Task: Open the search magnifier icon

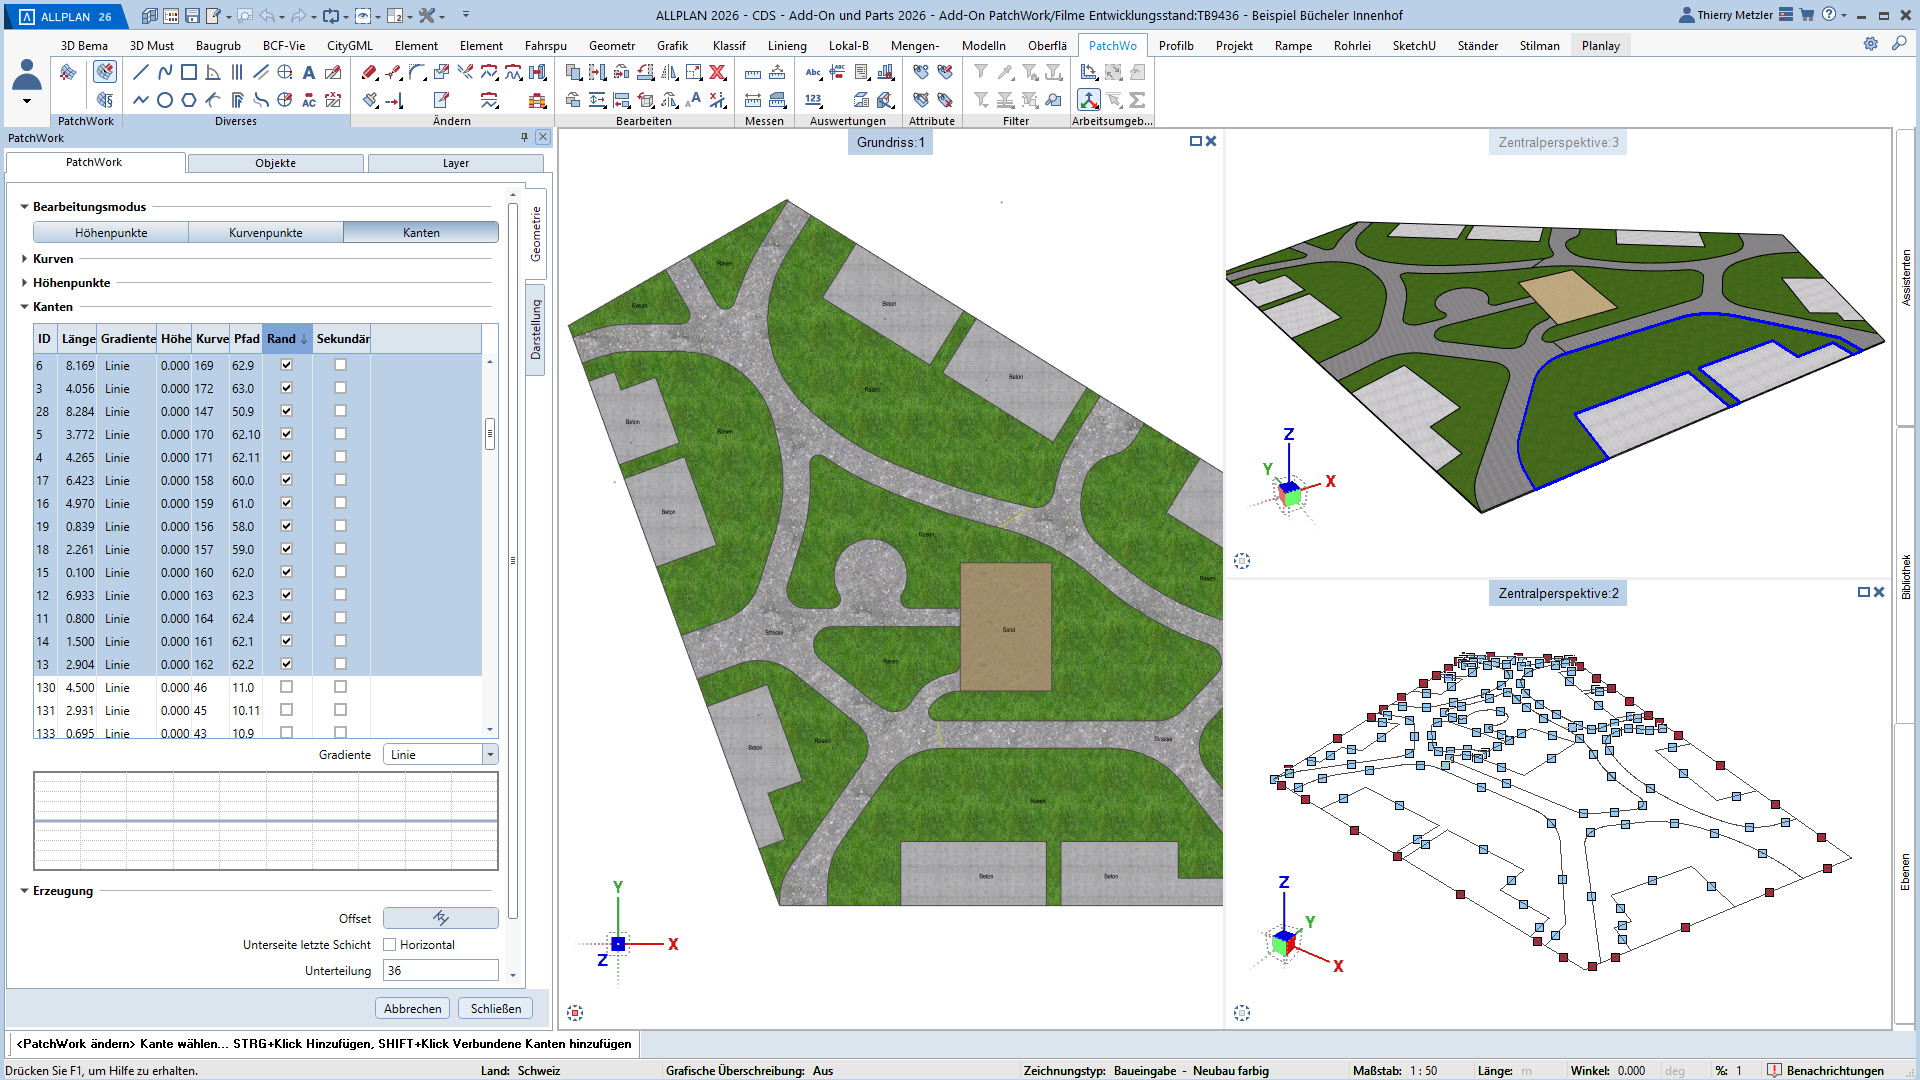Action: click(1898, 44)
